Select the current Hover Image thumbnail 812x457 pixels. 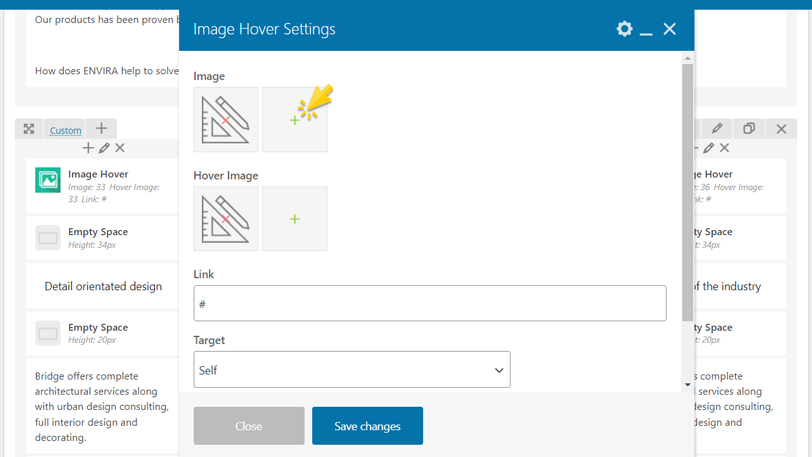[226, 219]
